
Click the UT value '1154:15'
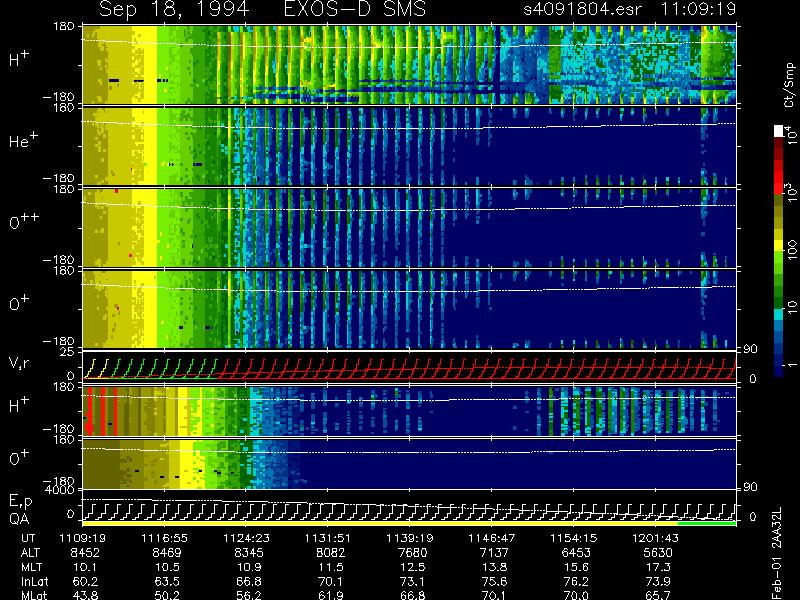pos(574,538)
